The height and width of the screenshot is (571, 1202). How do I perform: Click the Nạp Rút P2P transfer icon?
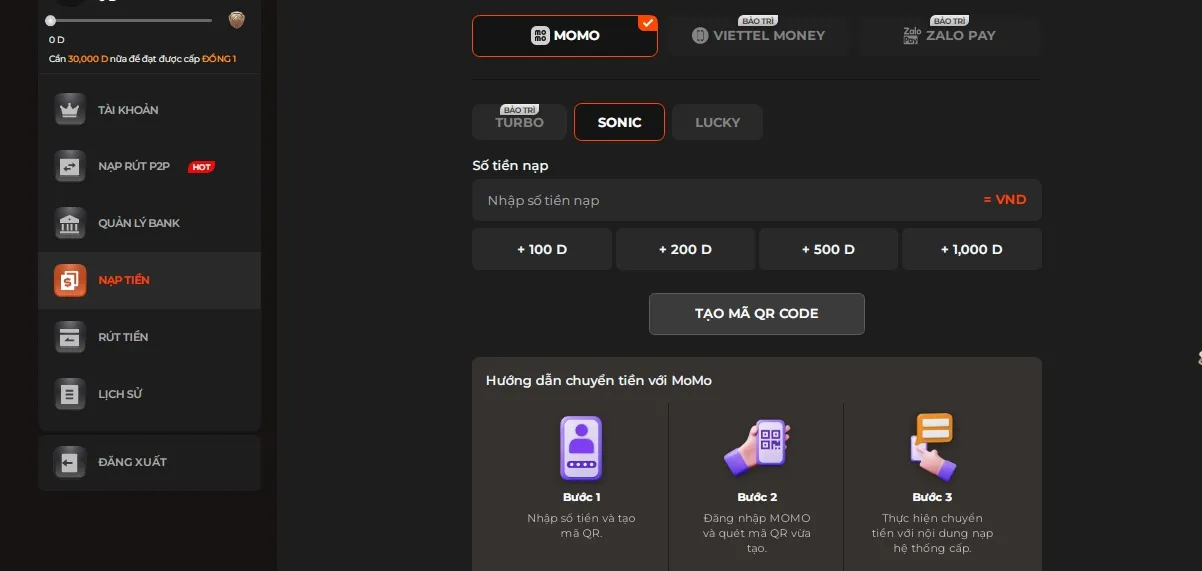tap(70, 167)
